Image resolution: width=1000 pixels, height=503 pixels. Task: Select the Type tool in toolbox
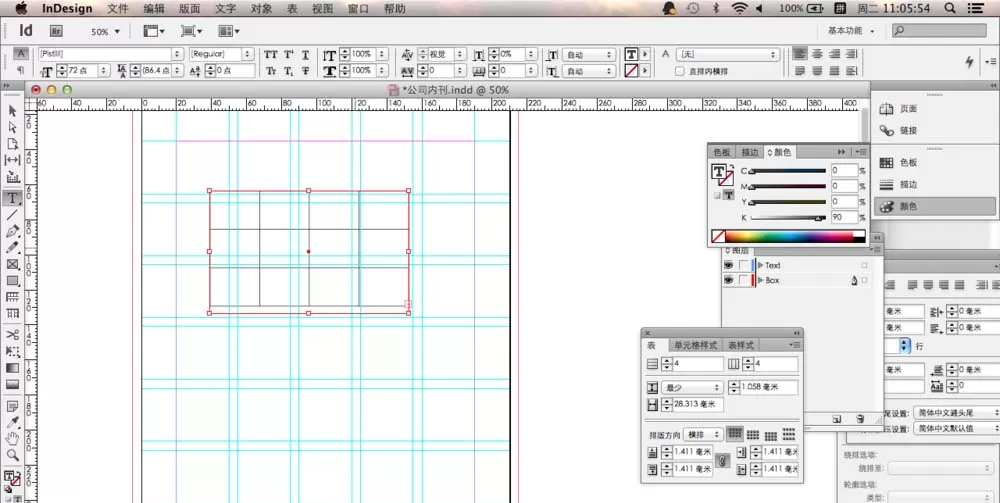pos(12,198)
